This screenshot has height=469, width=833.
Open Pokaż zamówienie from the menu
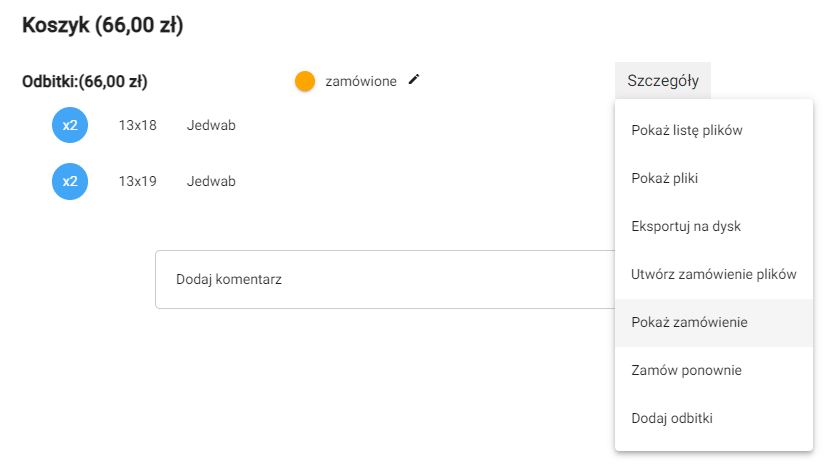click(x=689, y=322)
